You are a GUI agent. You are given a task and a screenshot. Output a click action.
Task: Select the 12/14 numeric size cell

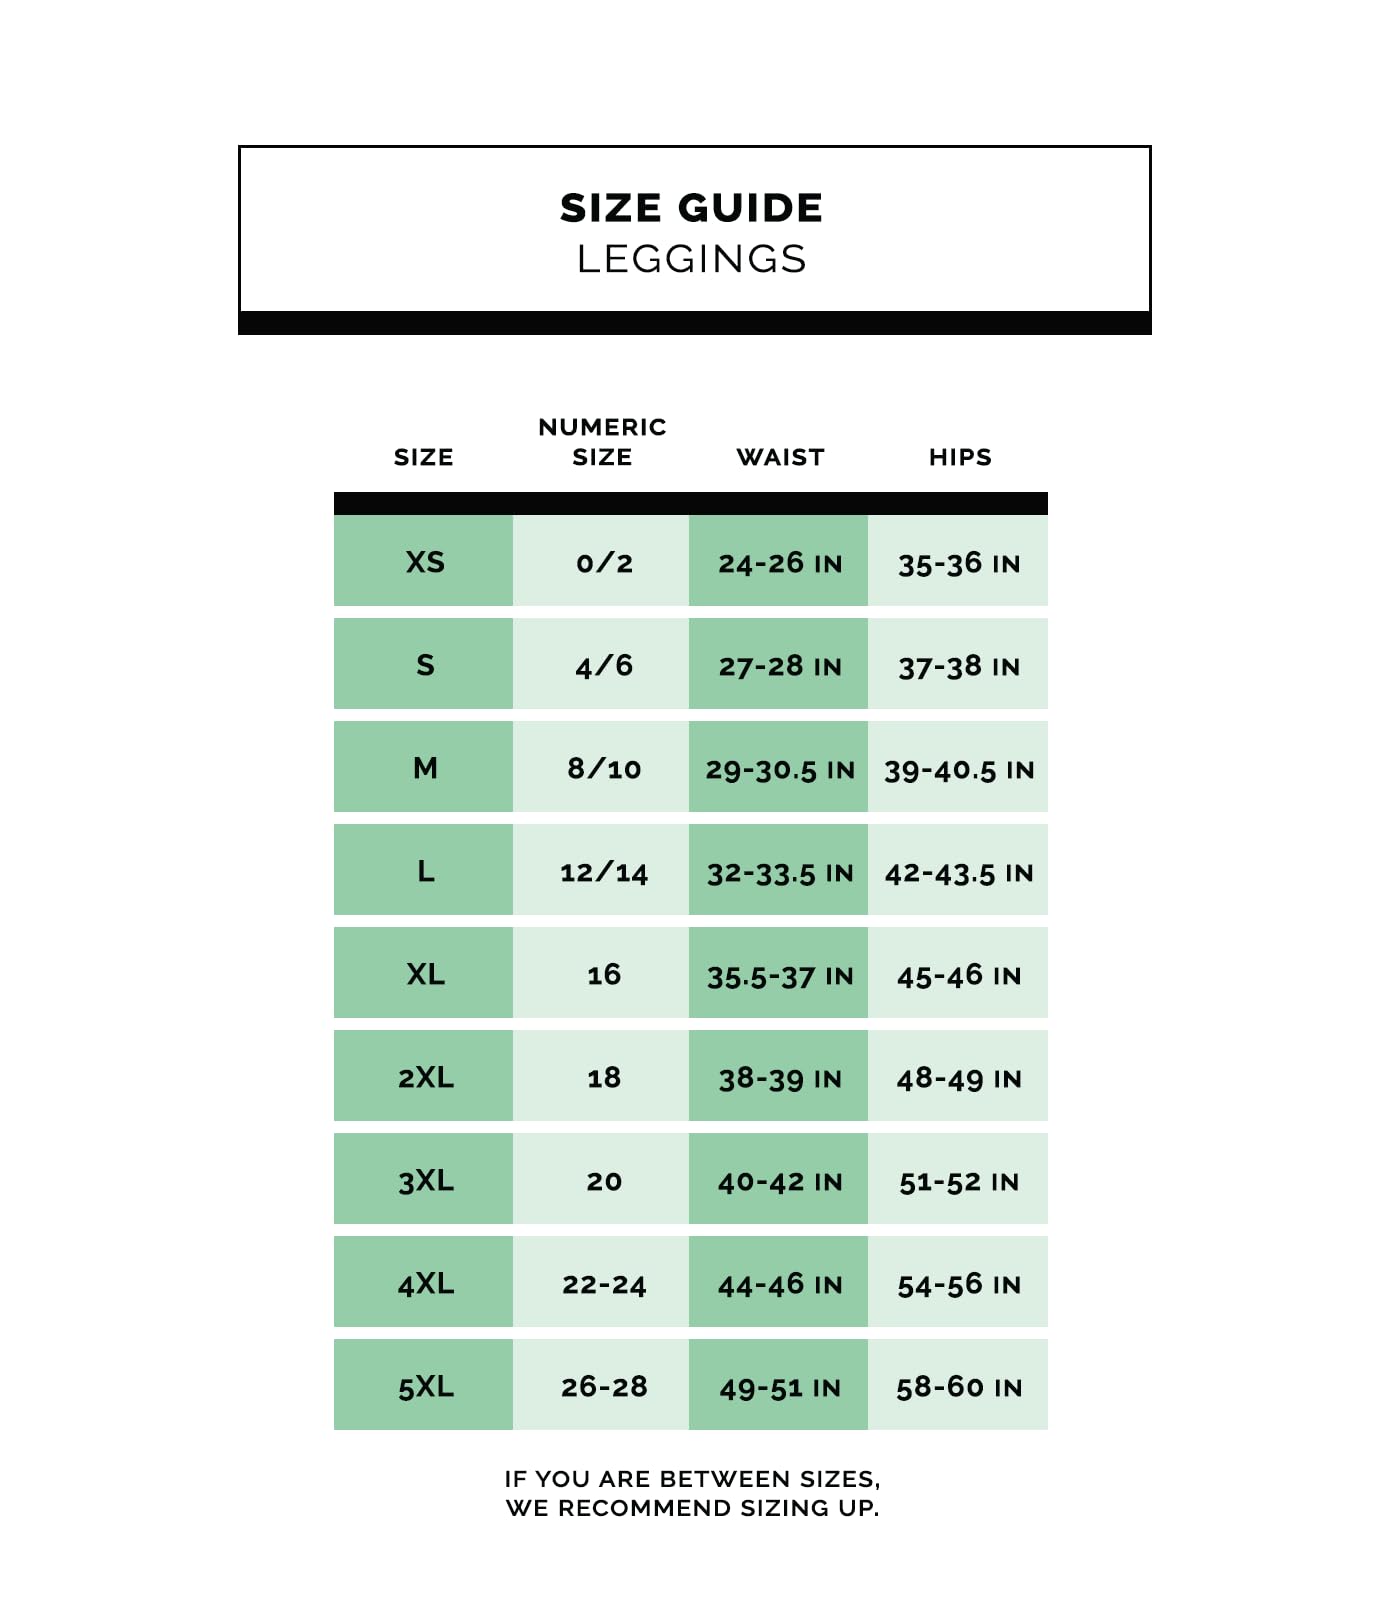coord(603,872)
